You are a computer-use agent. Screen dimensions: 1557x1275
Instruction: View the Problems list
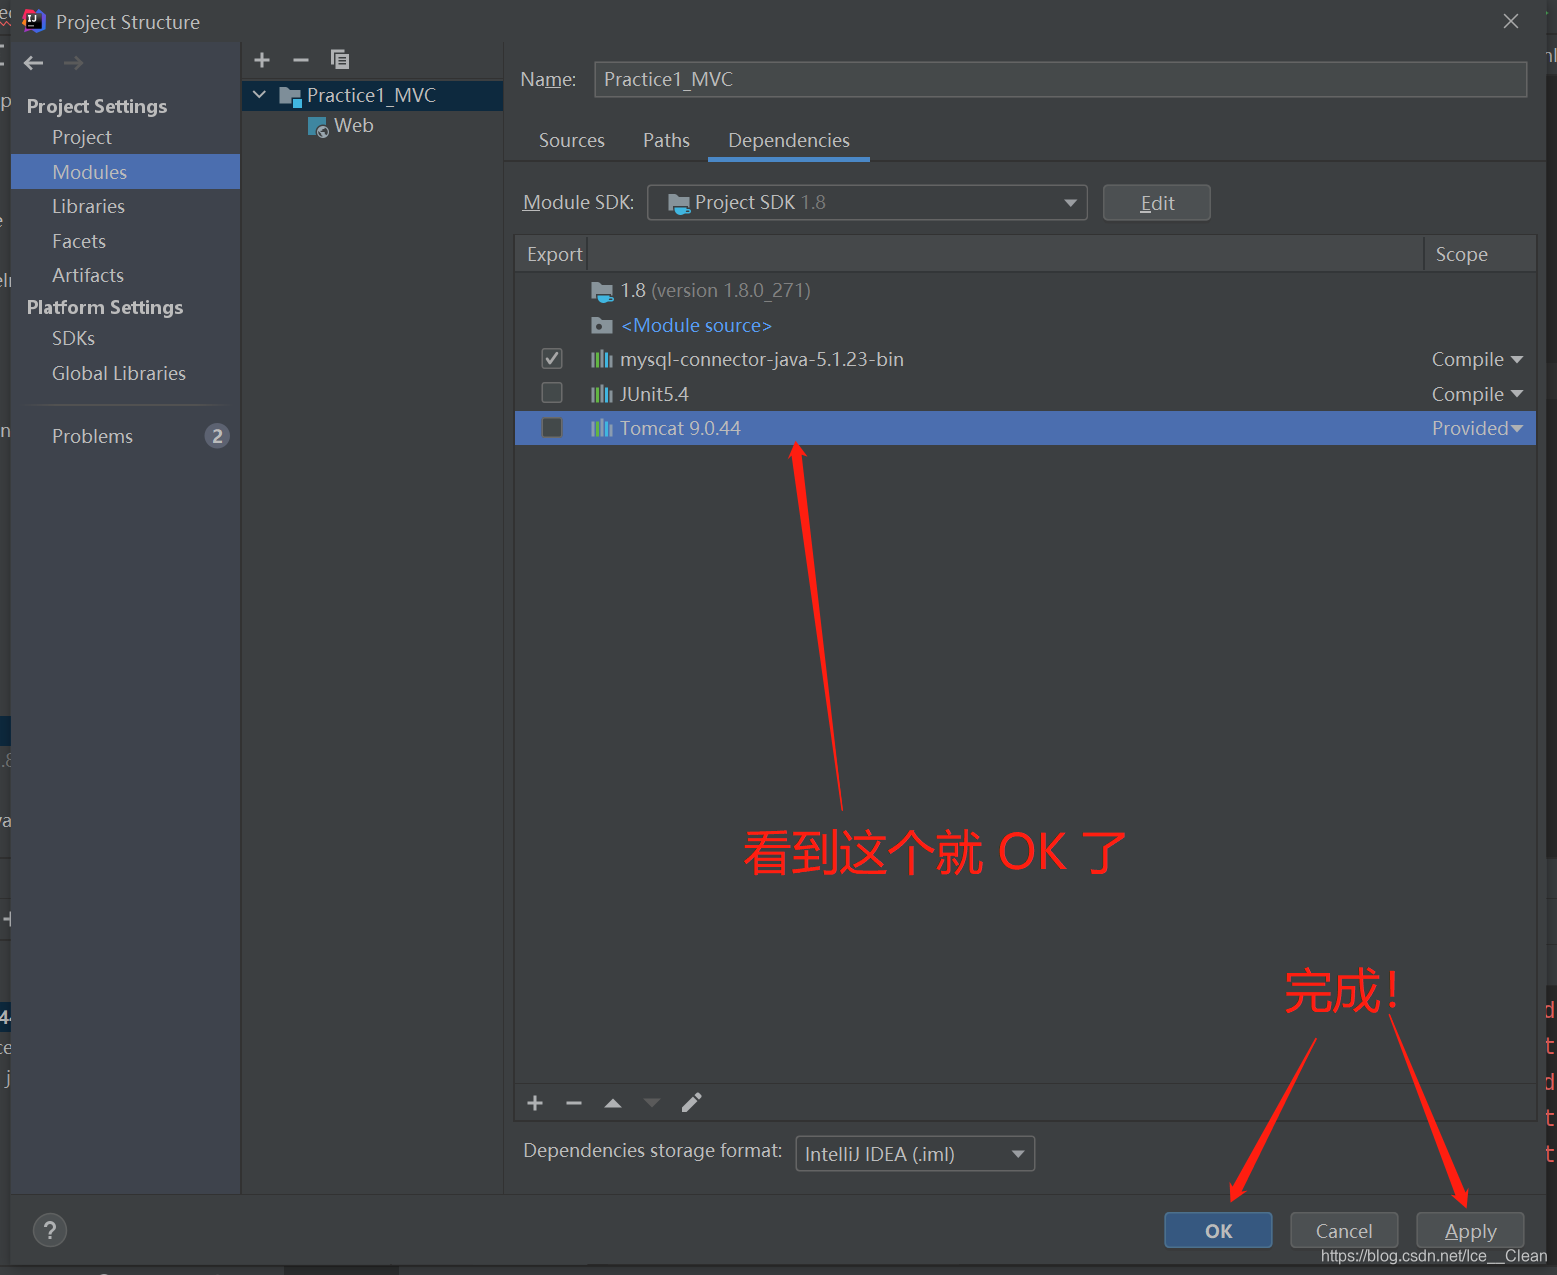point(92,436)
